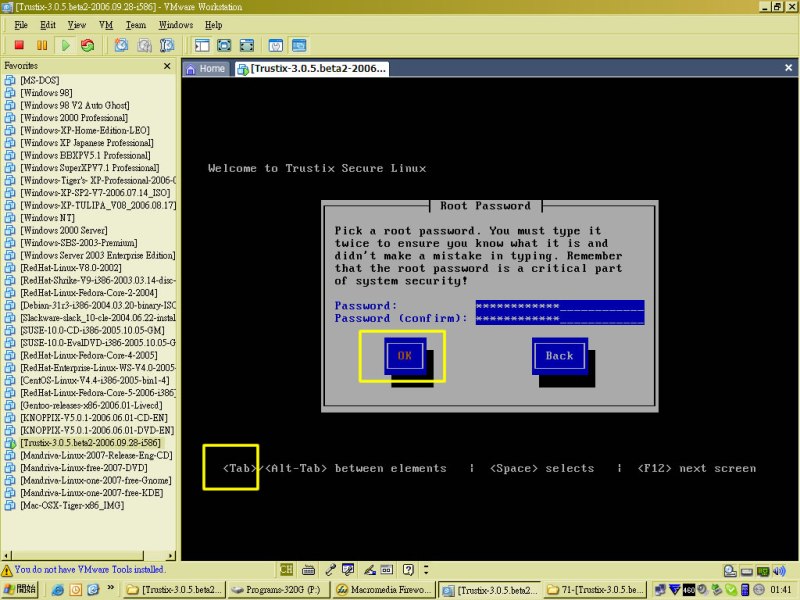Select [KNOPPIX-V5.0.1-2006.06.01-CD-EN] favorite

94,418
